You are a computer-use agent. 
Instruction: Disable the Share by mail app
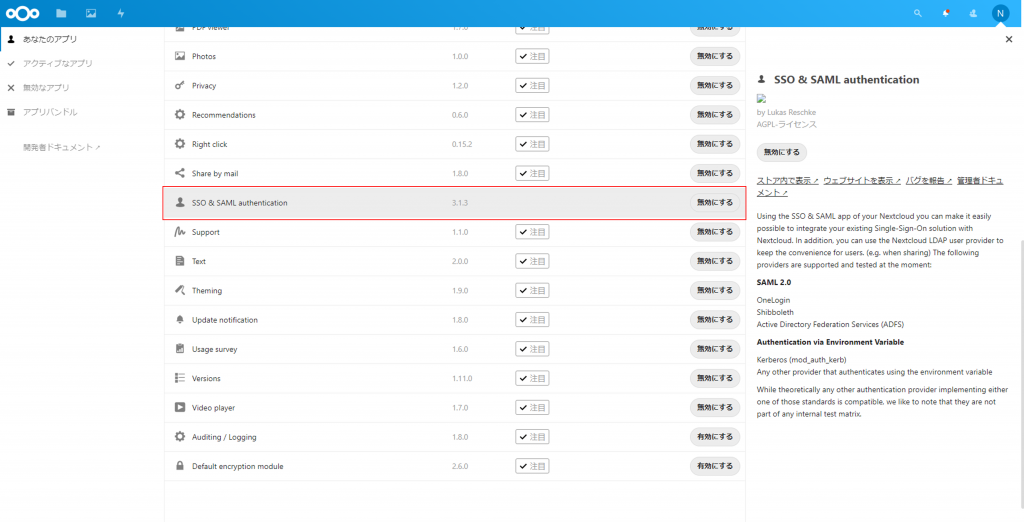(715, 173)
